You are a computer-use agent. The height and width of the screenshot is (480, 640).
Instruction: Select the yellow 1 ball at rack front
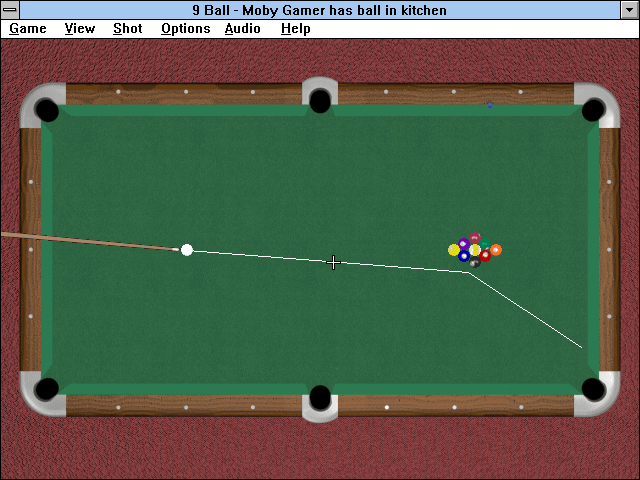tap(454, 250)
